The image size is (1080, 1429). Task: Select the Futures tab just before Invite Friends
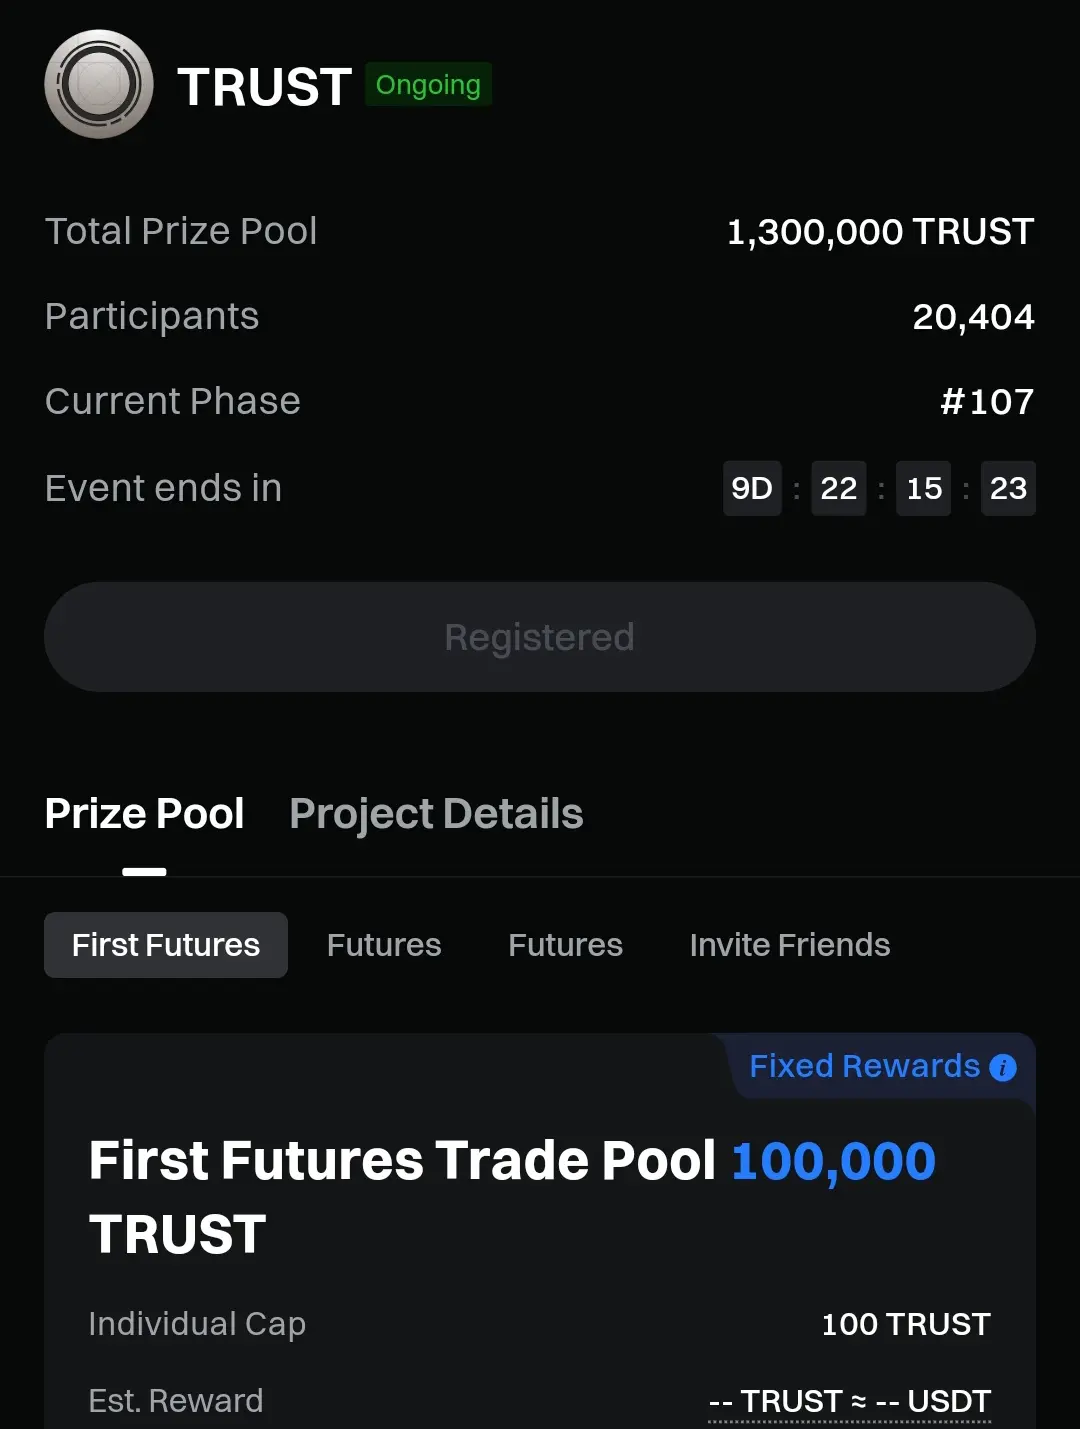pyautogui.click(x=565, y=945)
